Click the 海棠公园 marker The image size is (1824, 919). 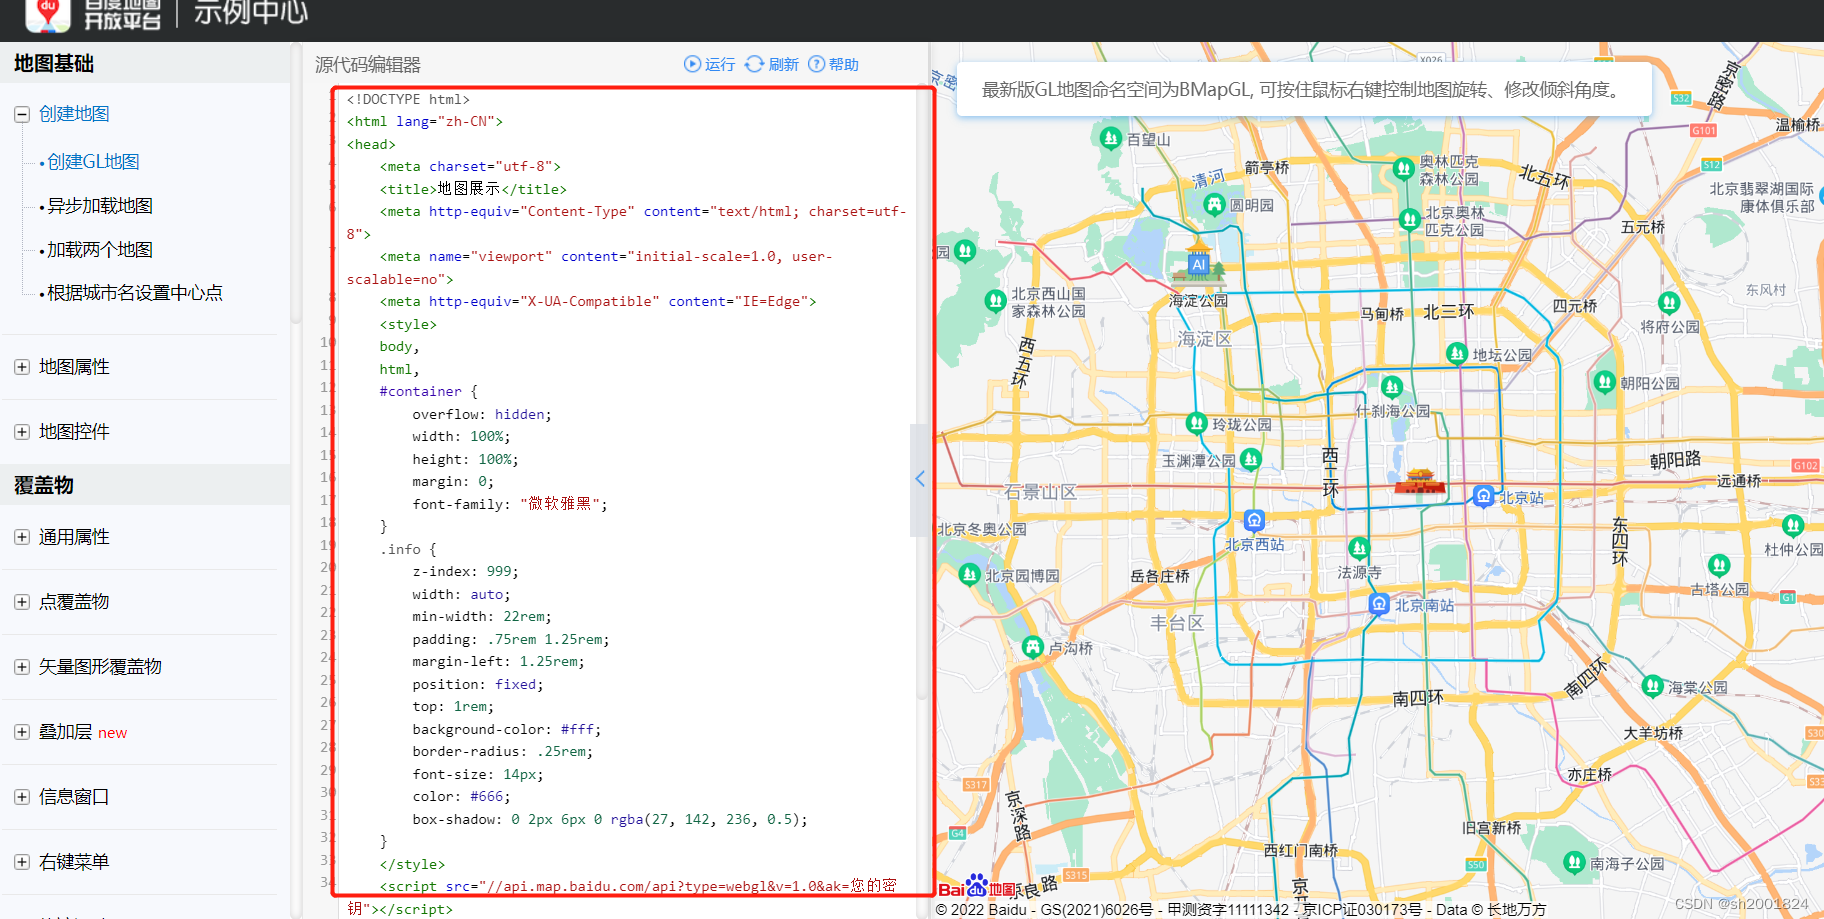1653,686
